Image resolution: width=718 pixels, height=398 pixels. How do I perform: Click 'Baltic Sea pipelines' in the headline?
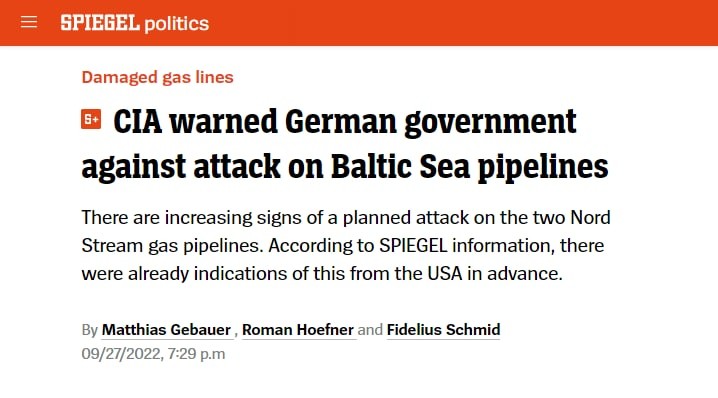click(469, 167)
